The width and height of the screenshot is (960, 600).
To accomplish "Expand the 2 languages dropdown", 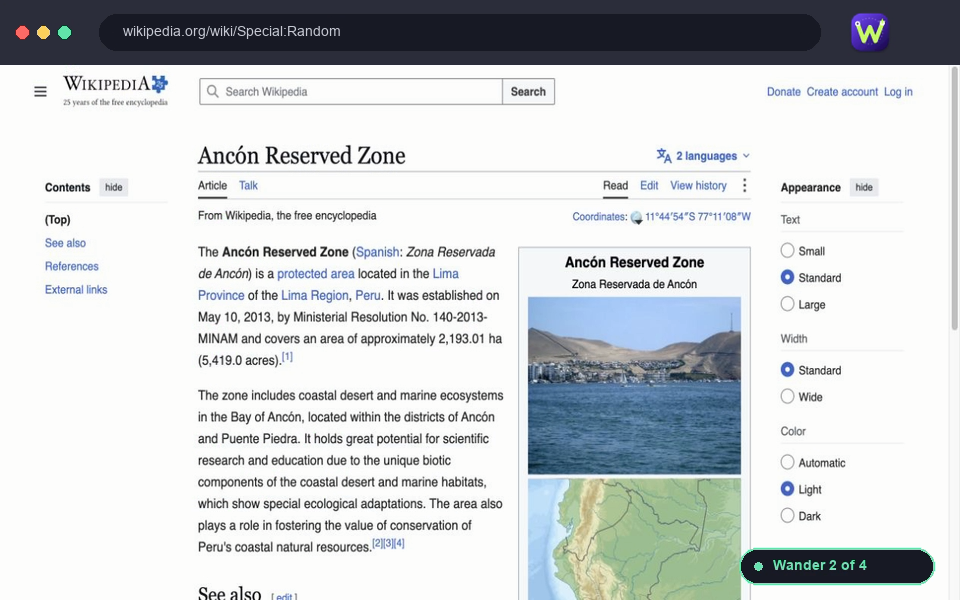I will tap(703, 156).
